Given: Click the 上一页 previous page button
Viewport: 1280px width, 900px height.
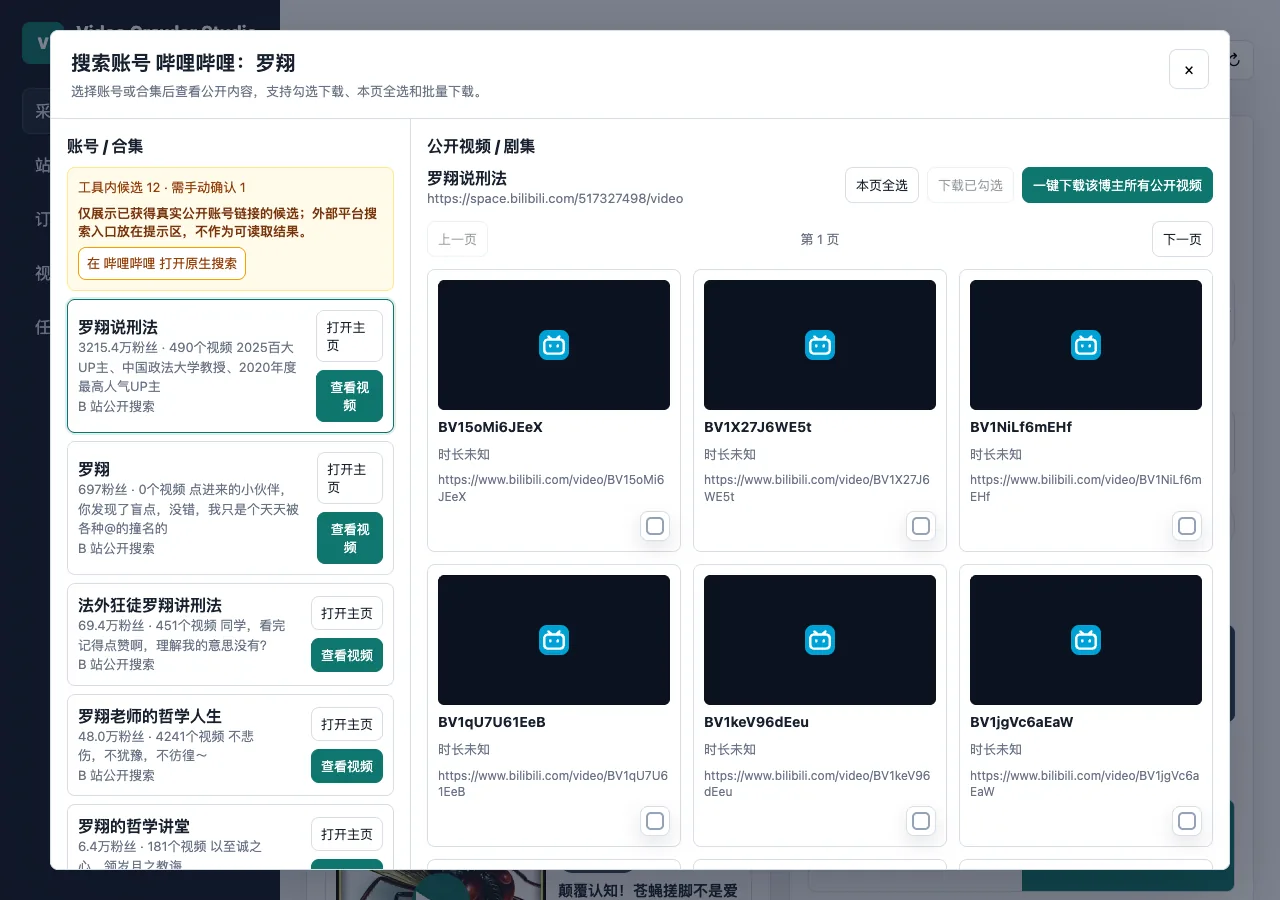Looking at the screenshot, I should [x=457, y=239].
